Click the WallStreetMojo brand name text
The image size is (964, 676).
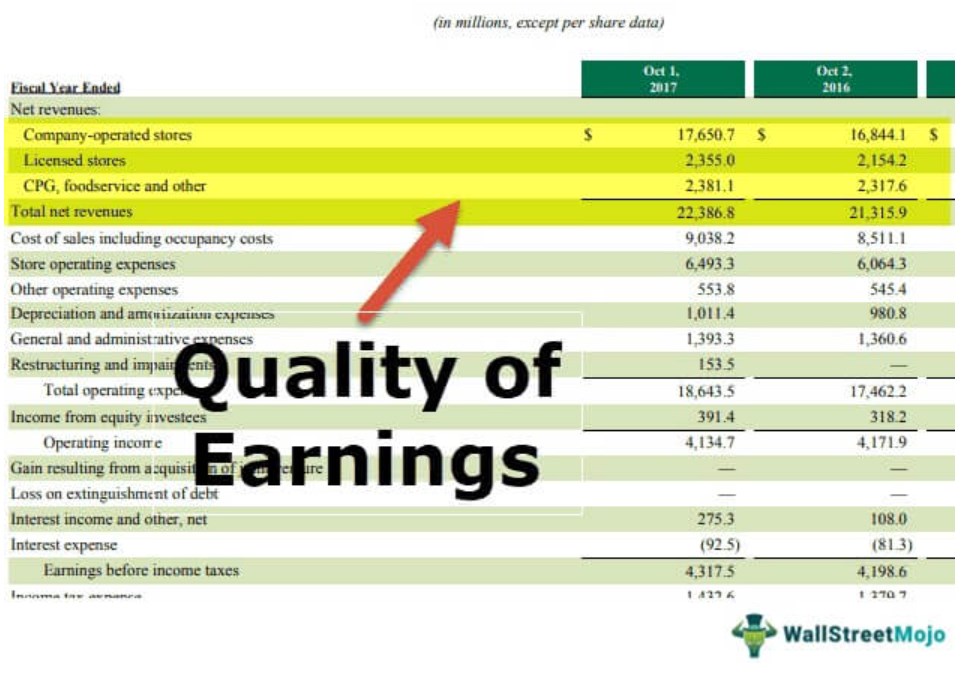coord(864,634)
